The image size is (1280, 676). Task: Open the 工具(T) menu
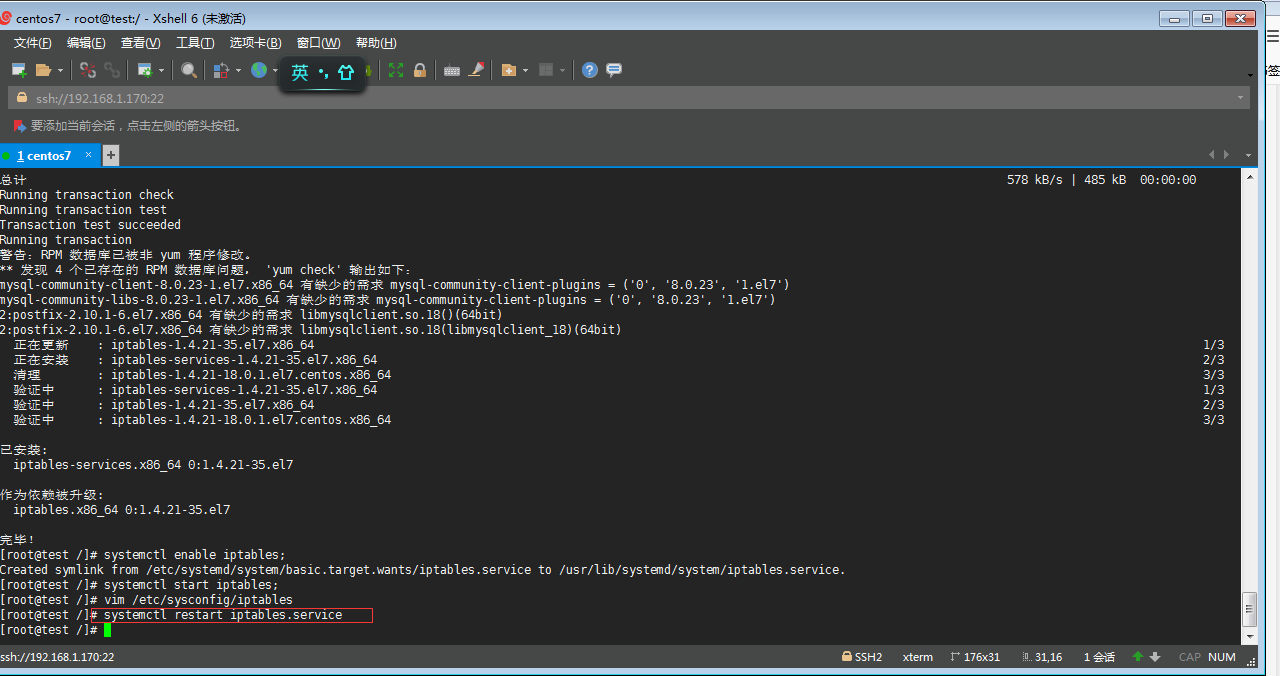click(195, 43)
